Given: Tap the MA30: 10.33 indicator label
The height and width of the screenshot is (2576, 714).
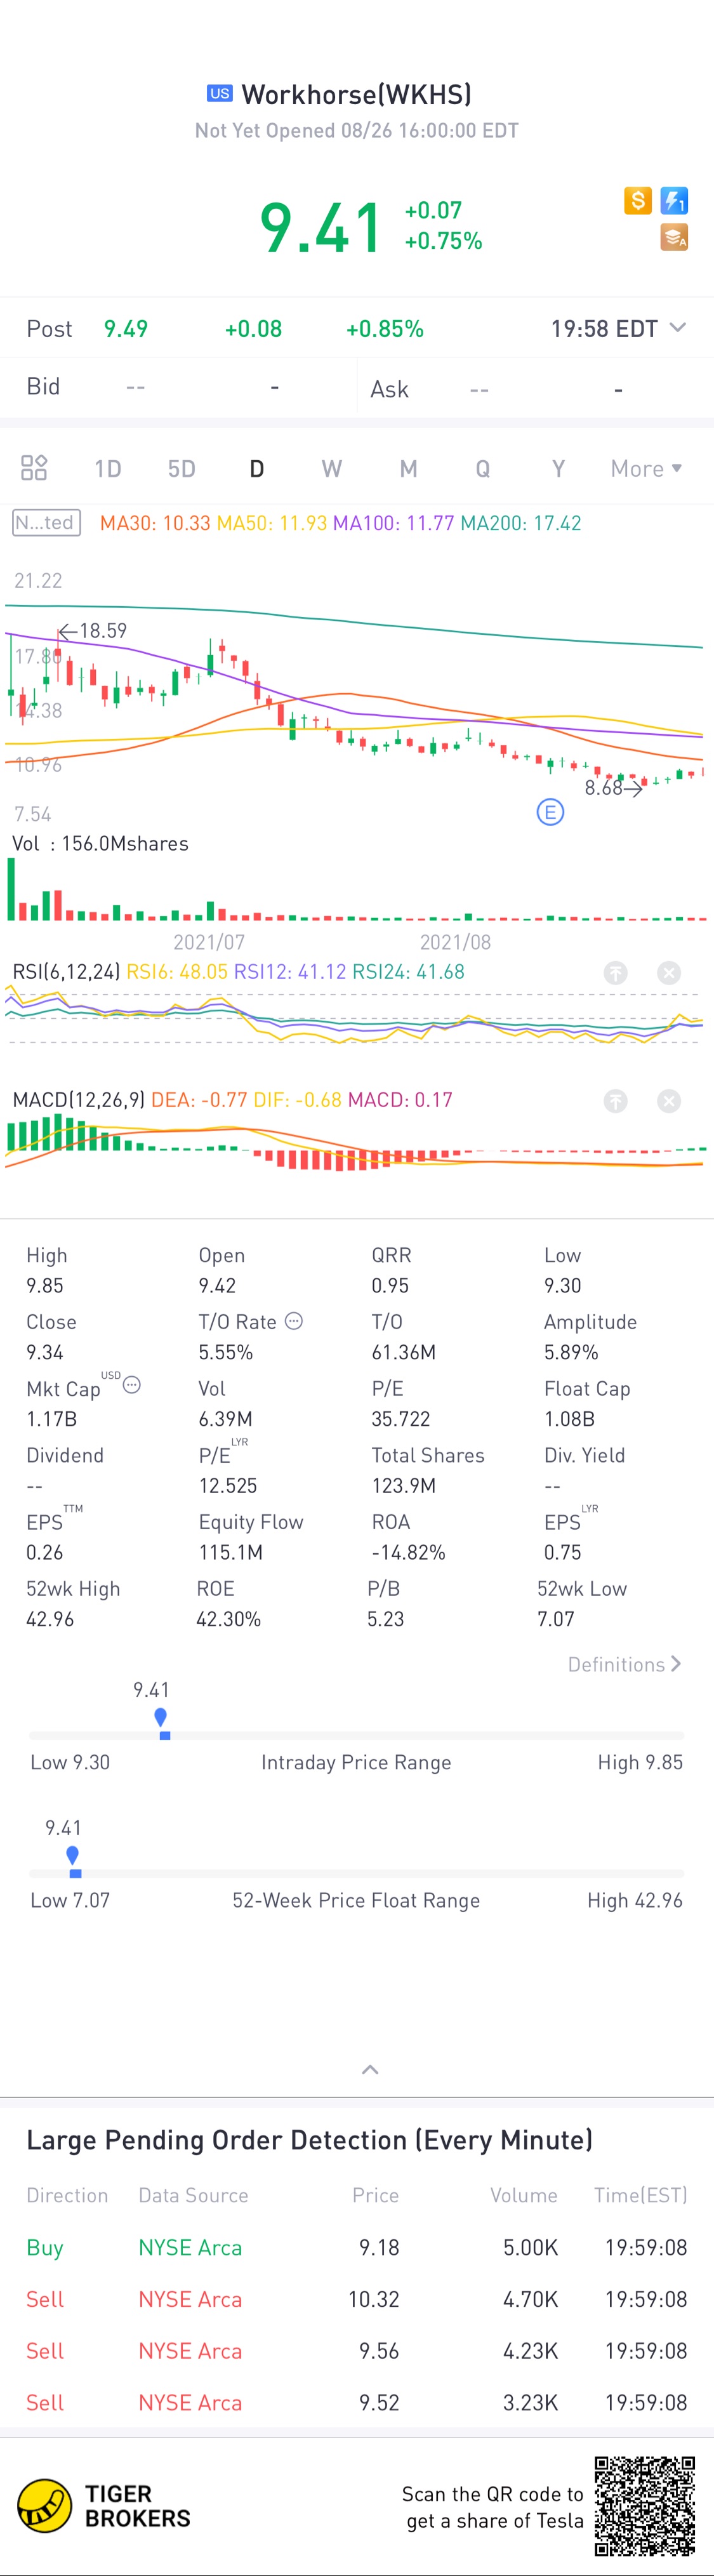Looking at the screenshot, I should pyautogui.click(x=155, y=523).
